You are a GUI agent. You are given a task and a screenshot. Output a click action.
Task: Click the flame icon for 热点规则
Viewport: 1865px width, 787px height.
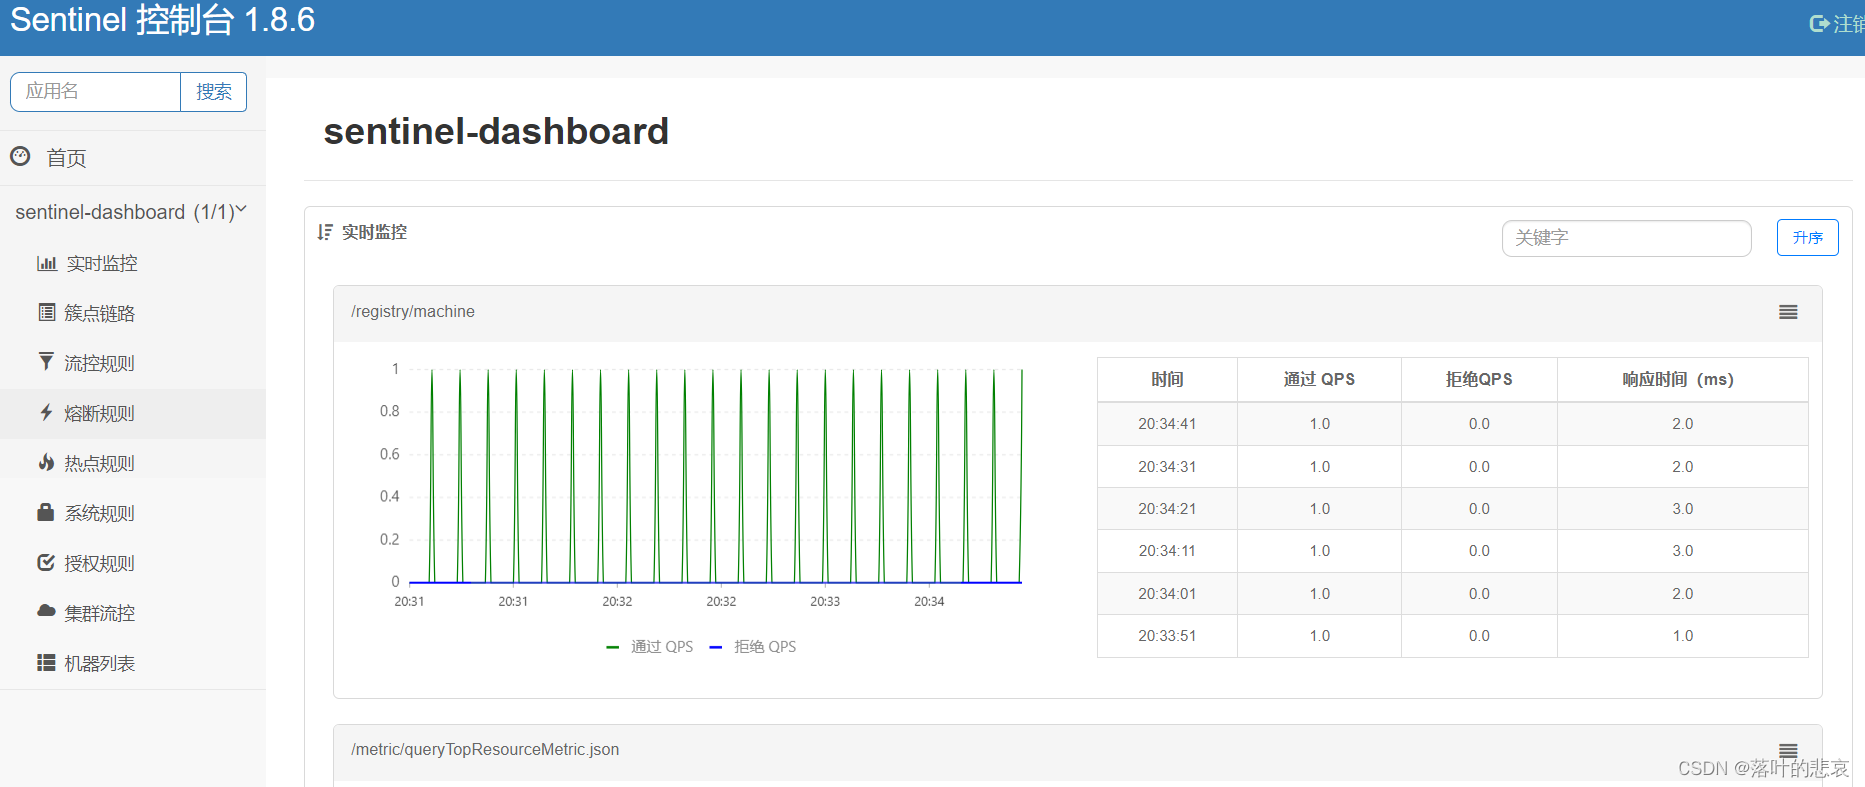46,462
